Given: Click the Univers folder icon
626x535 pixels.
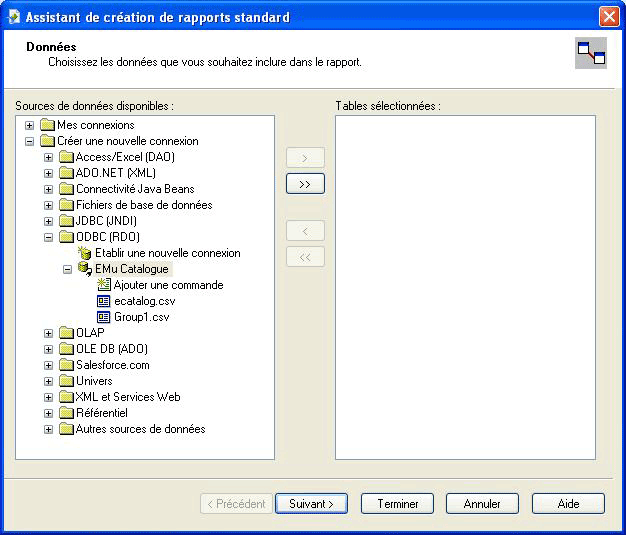Looking at the screenshot, I should click(x=66, y=381).
